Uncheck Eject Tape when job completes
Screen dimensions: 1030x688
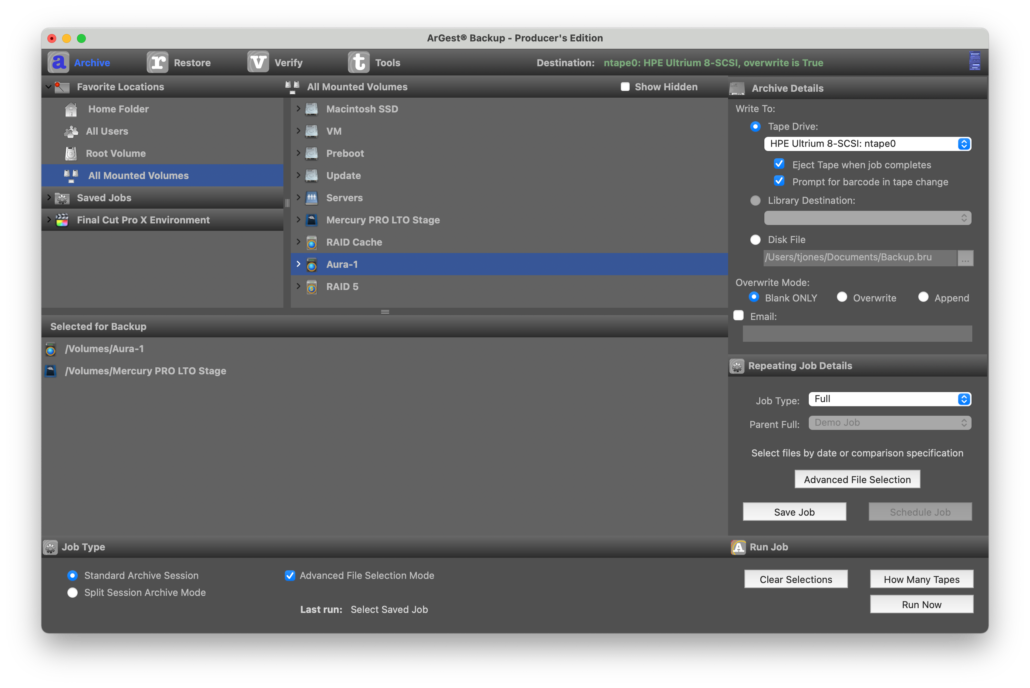780,165
